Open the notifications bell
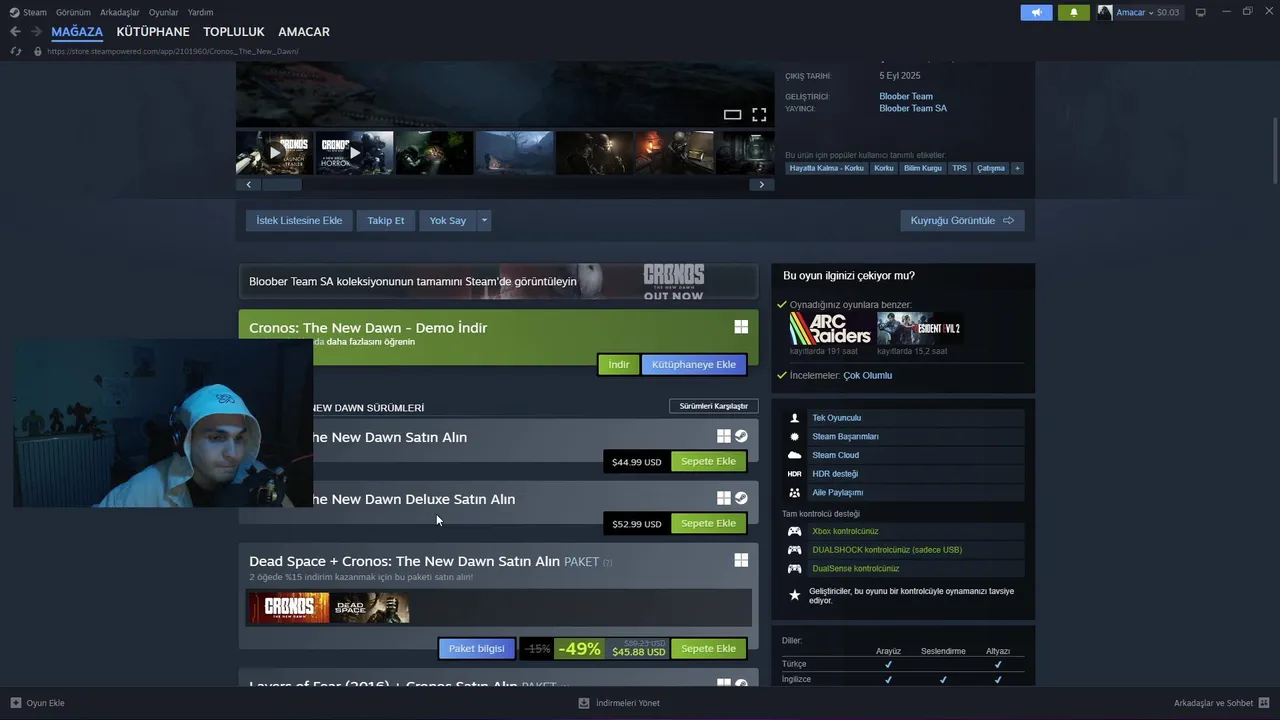The height and width of the screenshot is (720, 1280). [x=1074, y=12]
